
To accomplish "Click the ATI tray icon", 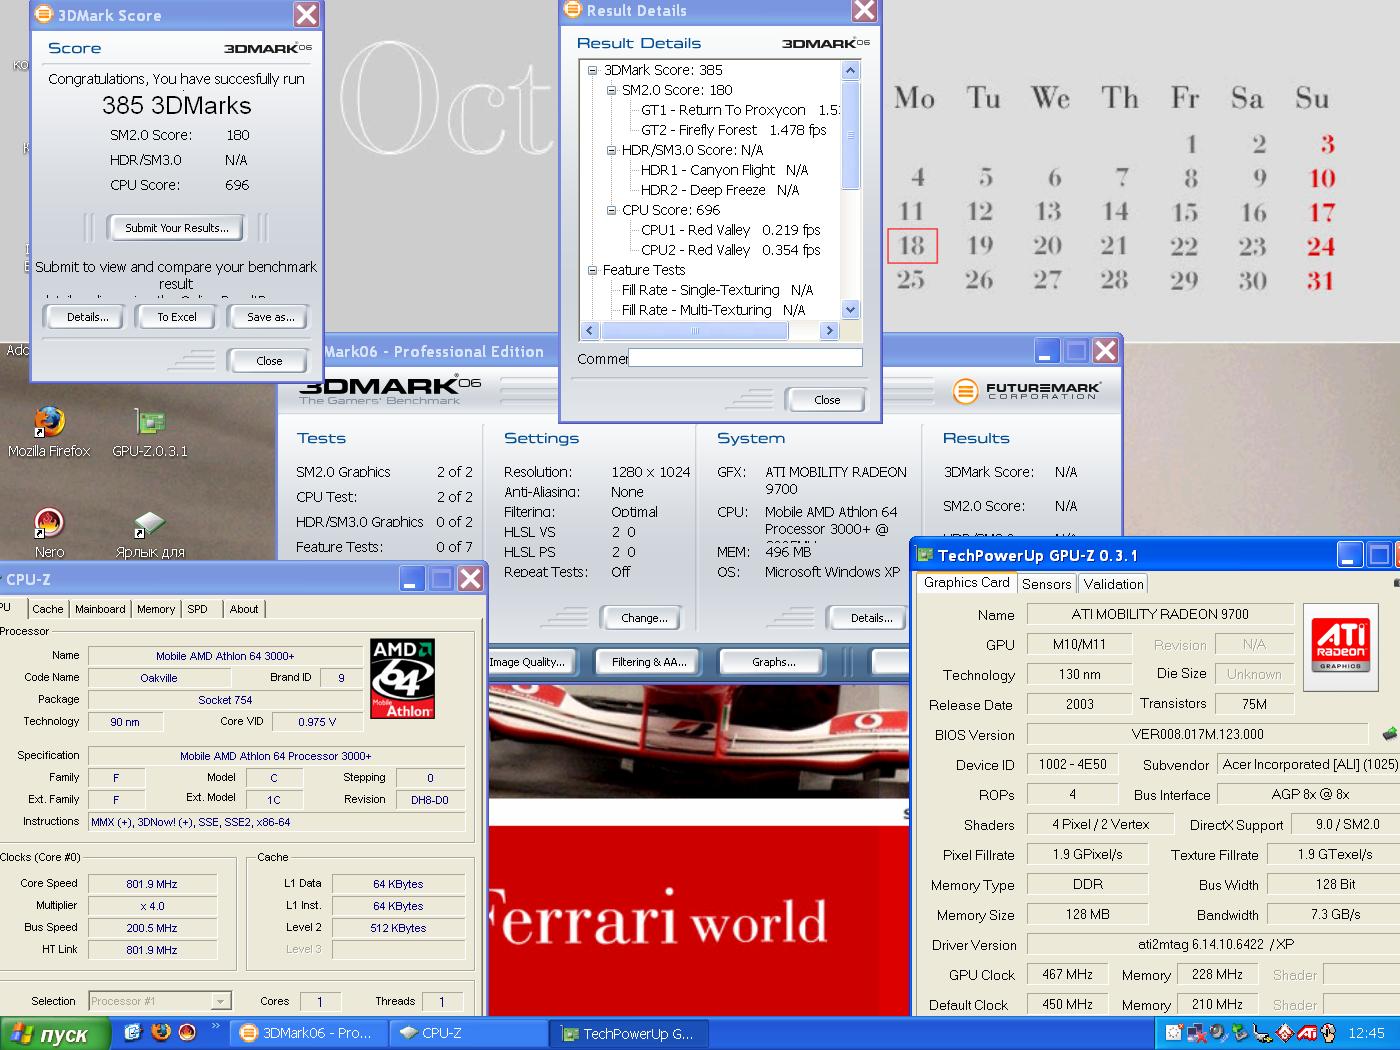I will 1306,1033.
